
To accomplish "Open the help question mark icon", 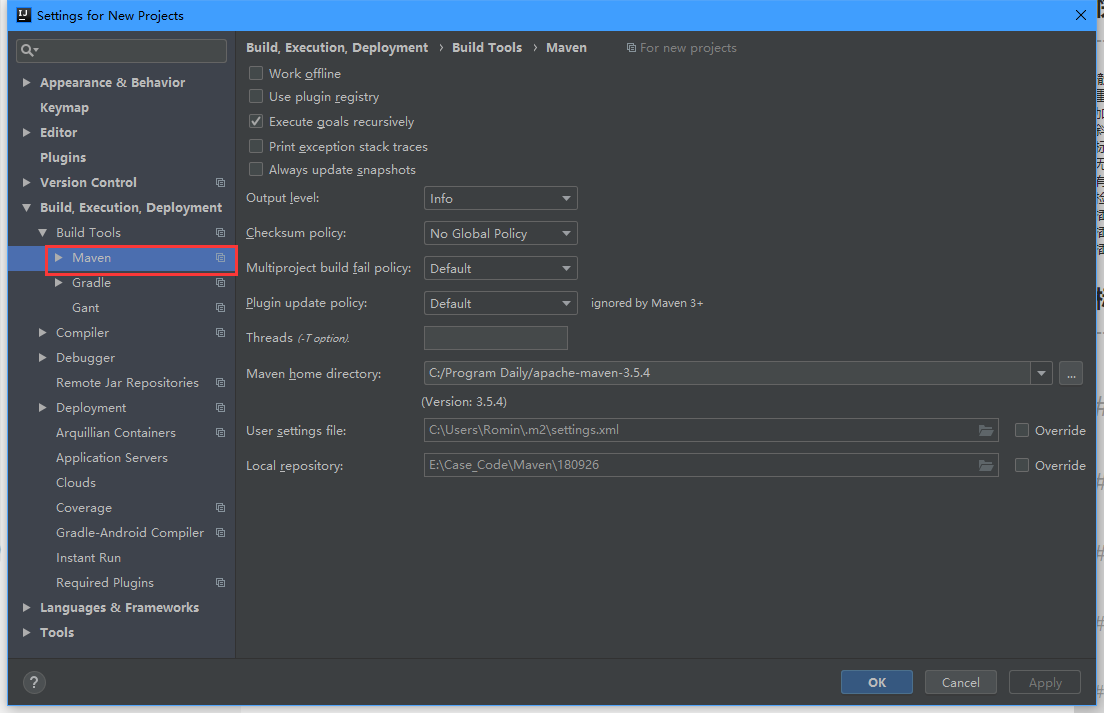I will click(x=34, y=682).
